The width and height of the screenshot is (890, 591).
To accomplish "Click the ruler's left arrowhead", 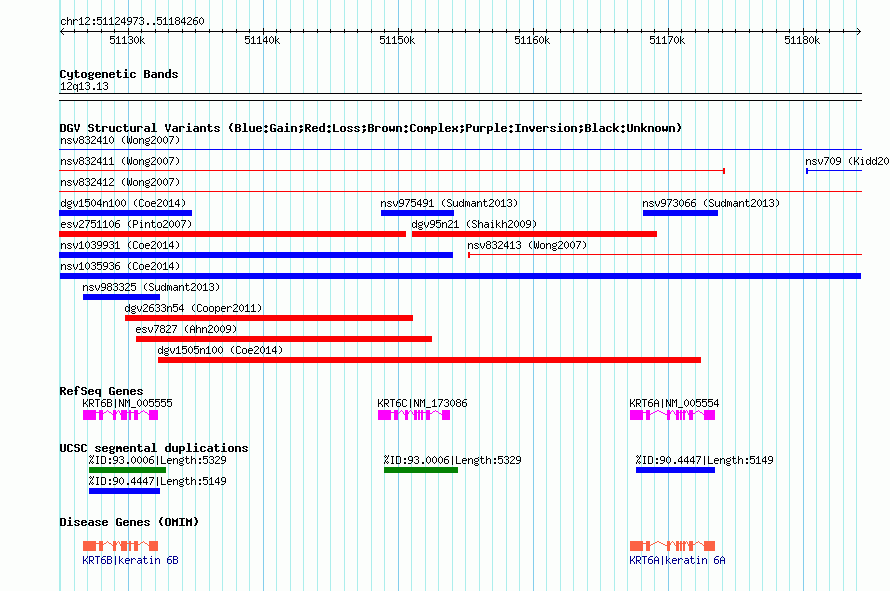I will click(62, 31).
